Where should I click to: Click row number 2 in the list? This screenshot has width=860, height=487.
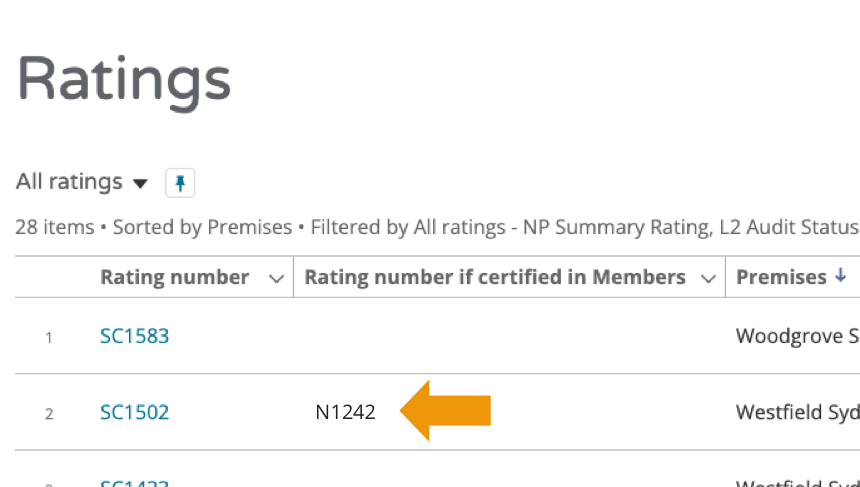[48, 413]
